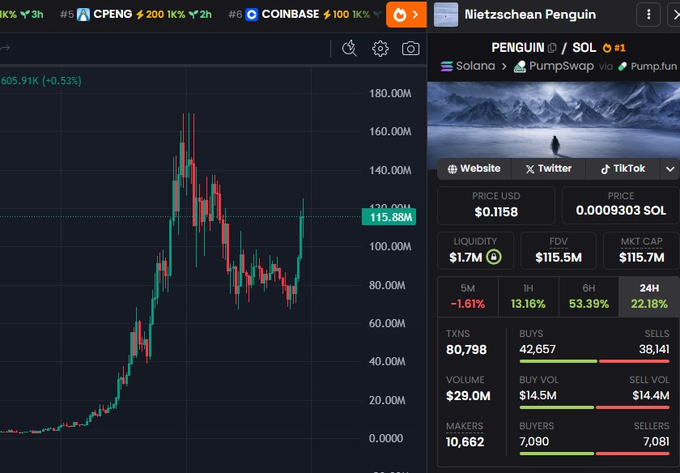Screen dimensions: 680x473
Task: Click the PENGUIN ticker symbol
Action: point(517,48)
